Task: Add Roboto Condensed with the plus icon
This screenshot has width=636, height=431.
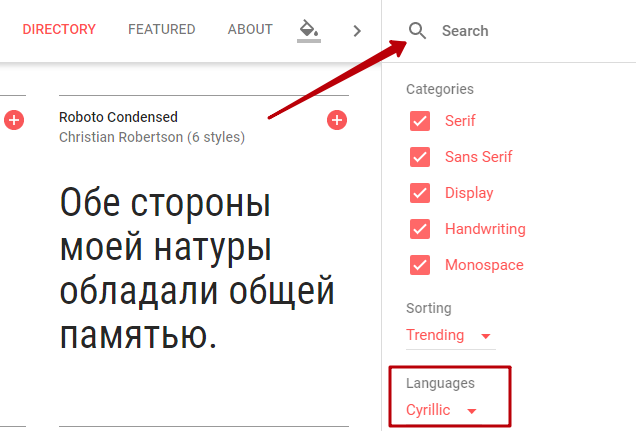Action: pyautogui.click(x=337, y=121)
